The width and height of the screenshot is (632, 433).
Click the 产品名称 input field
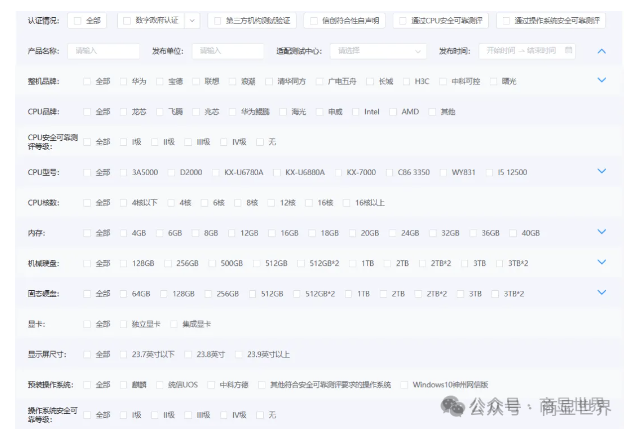(104, 51)
